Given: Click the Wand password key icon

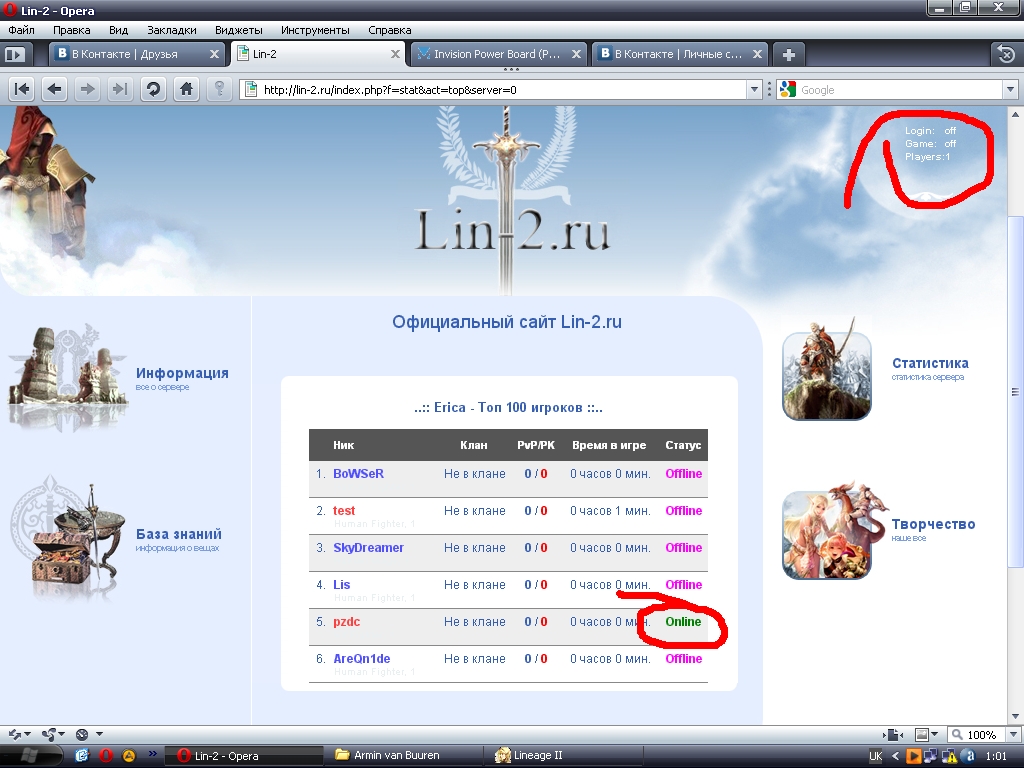Looking at the screenshot, I should 219,89.
